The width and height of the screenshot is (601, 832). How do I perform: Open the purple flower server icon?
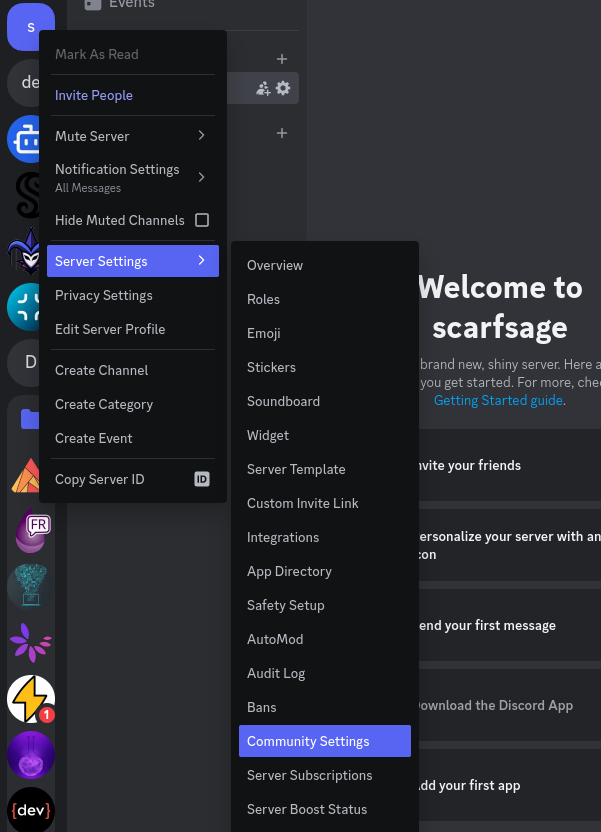(x=31, y=643)
